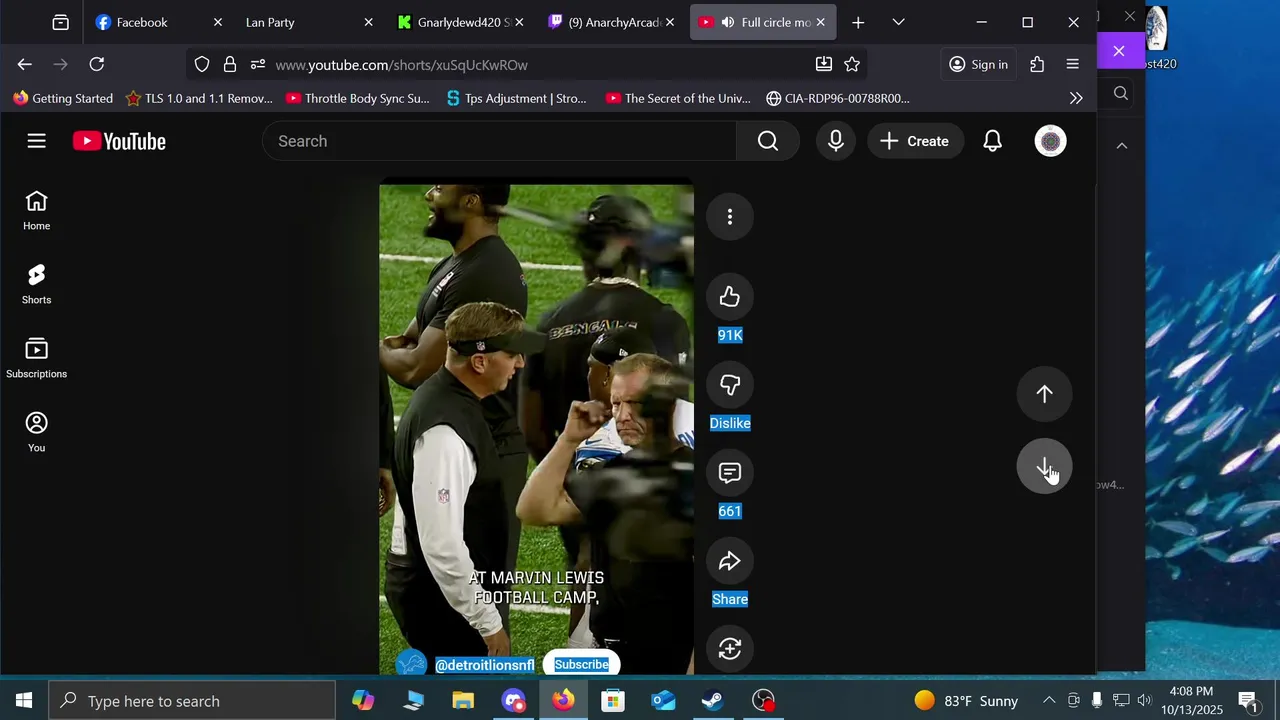Screen dimensions: 1280x720
Task: Open the Getting Started bookmark
Action: pyautogui.click(x=63, y=98)
